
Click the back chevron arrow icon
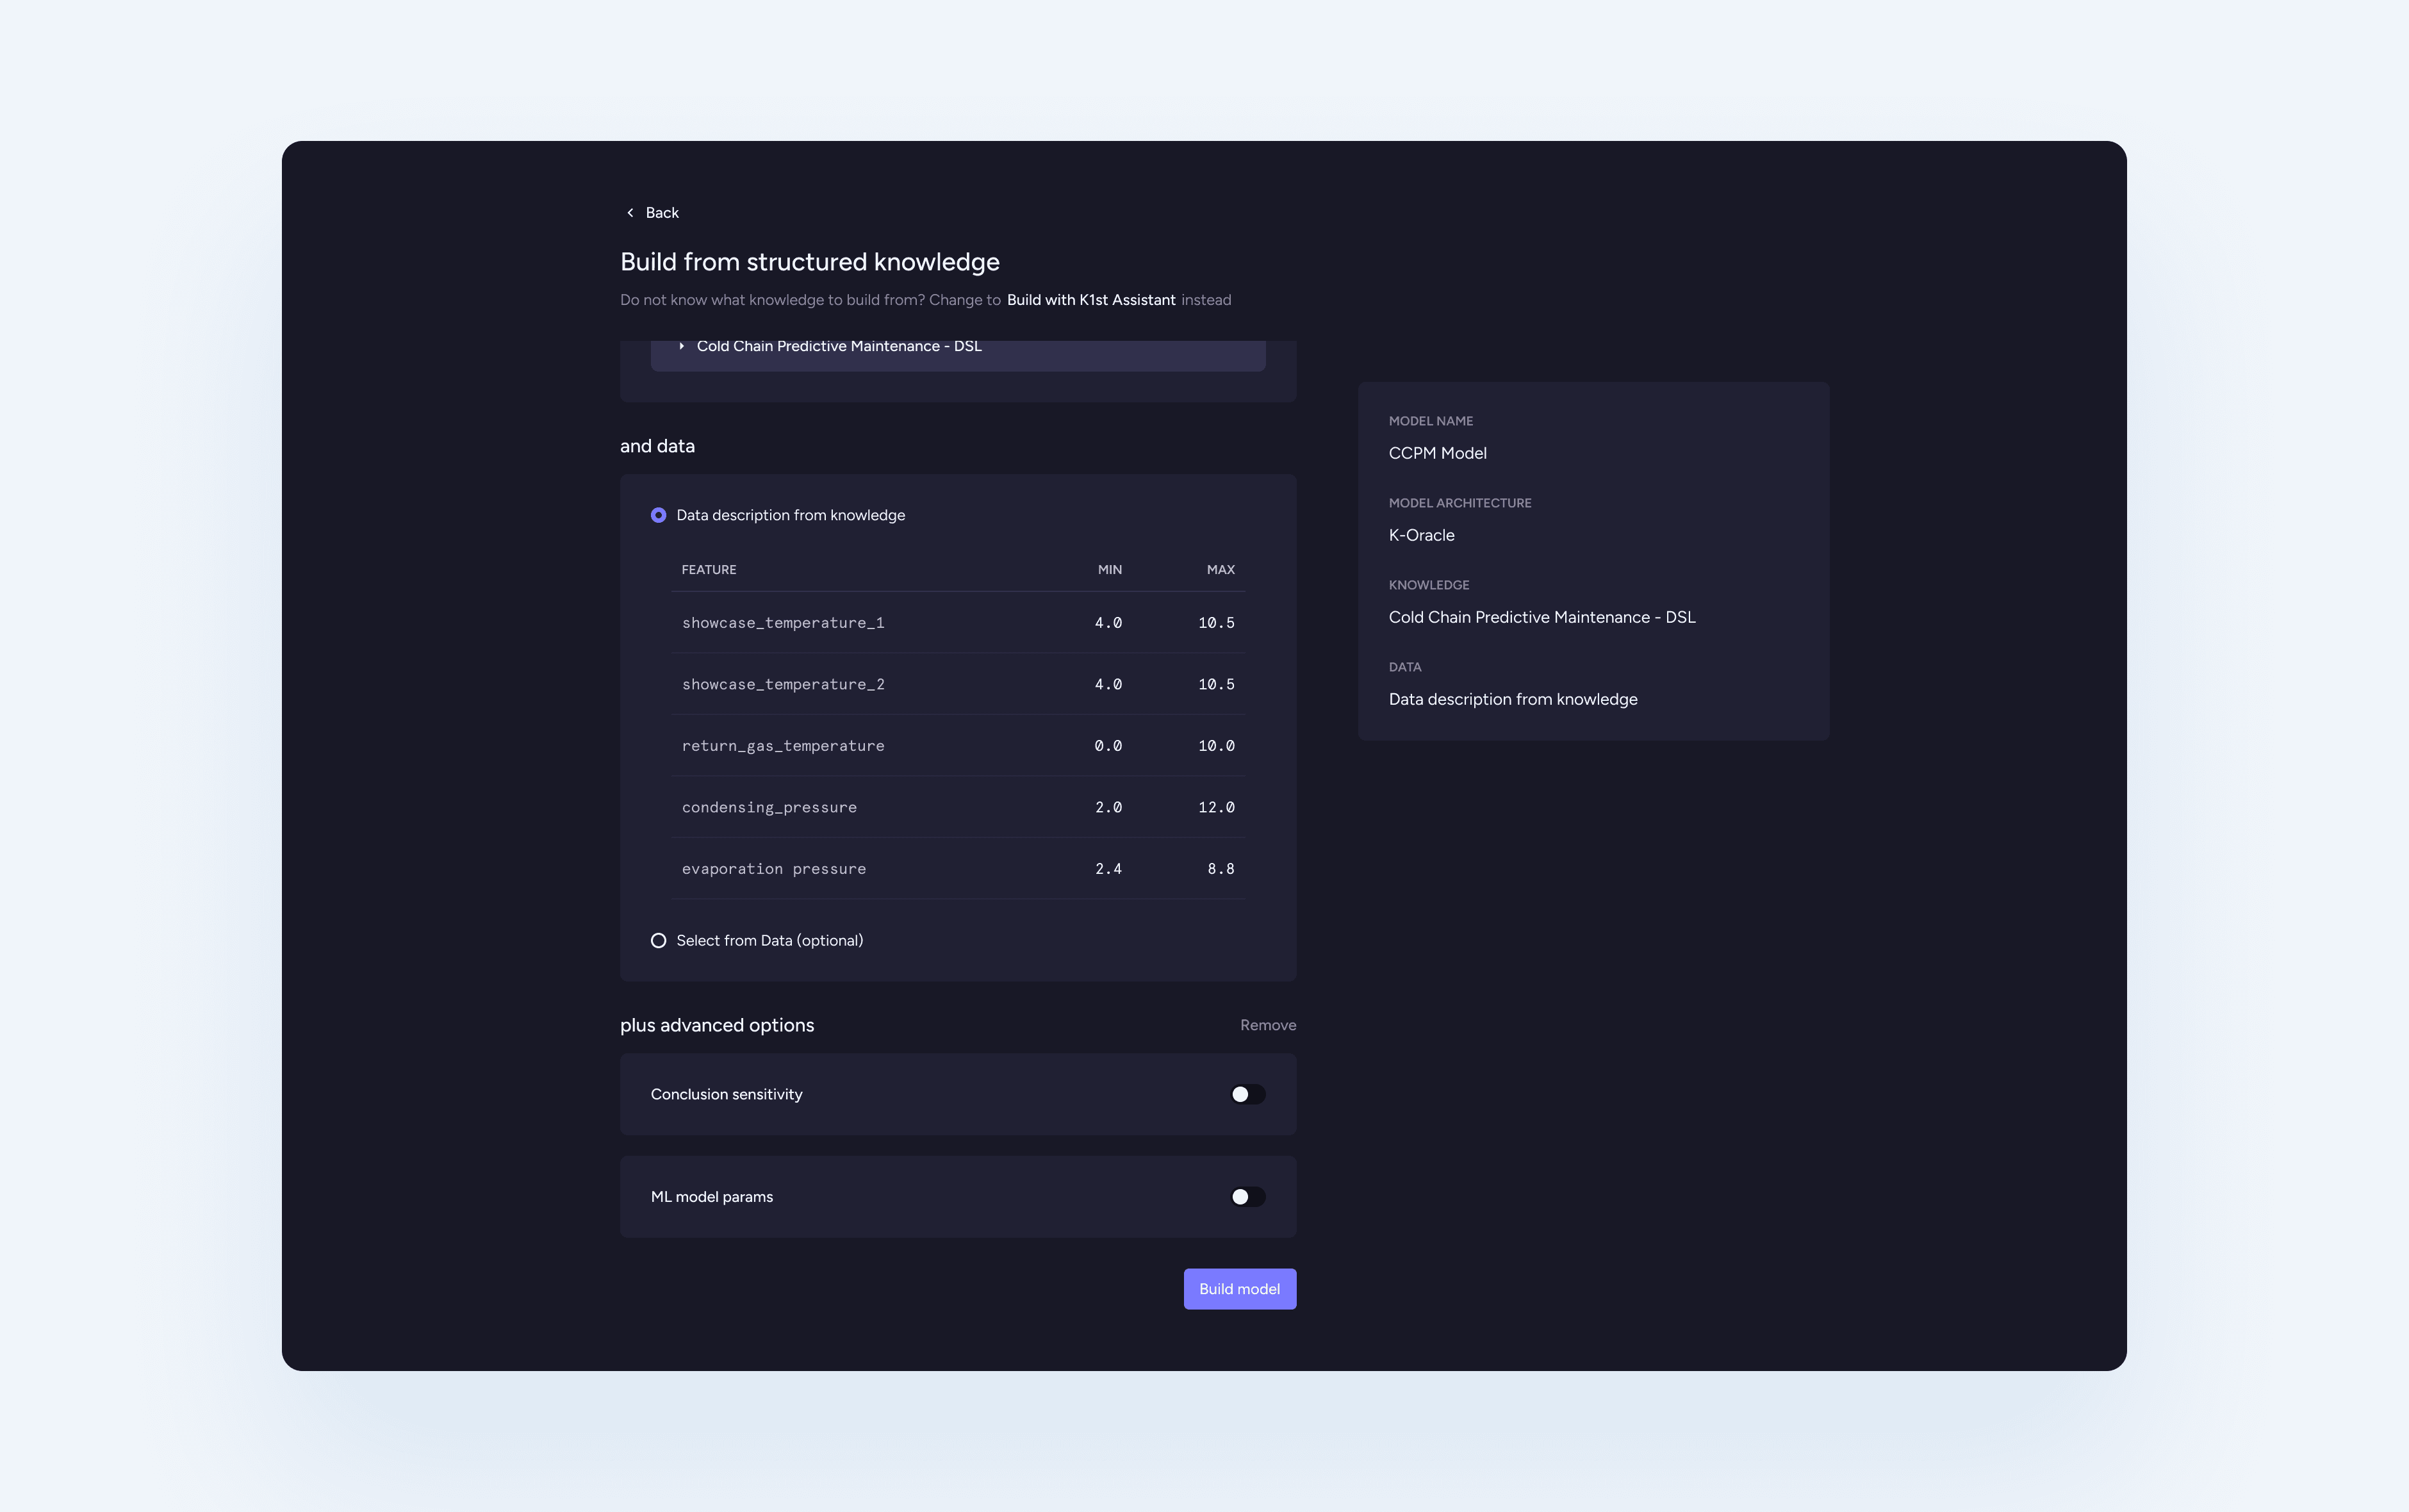pyautogui.click(x=630, y=213)
